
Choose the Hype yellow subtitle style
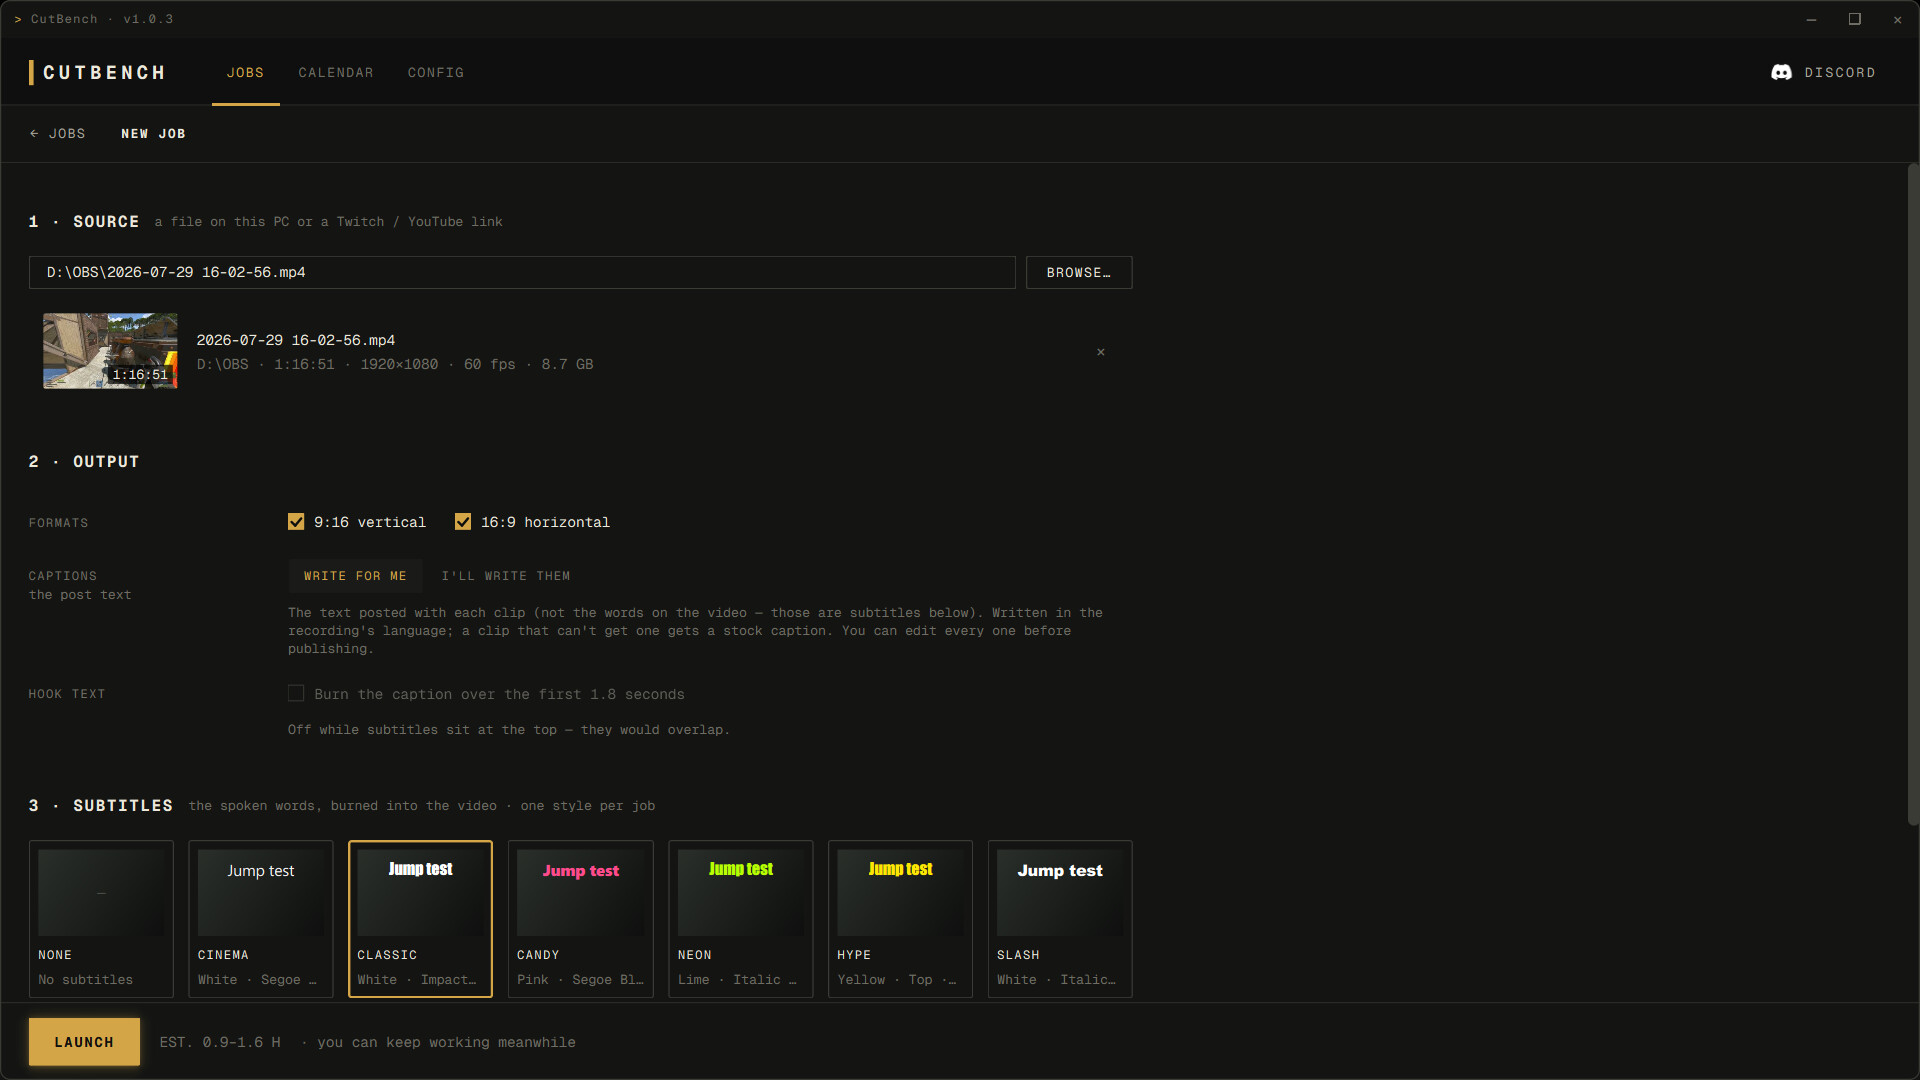click(900, 919)
